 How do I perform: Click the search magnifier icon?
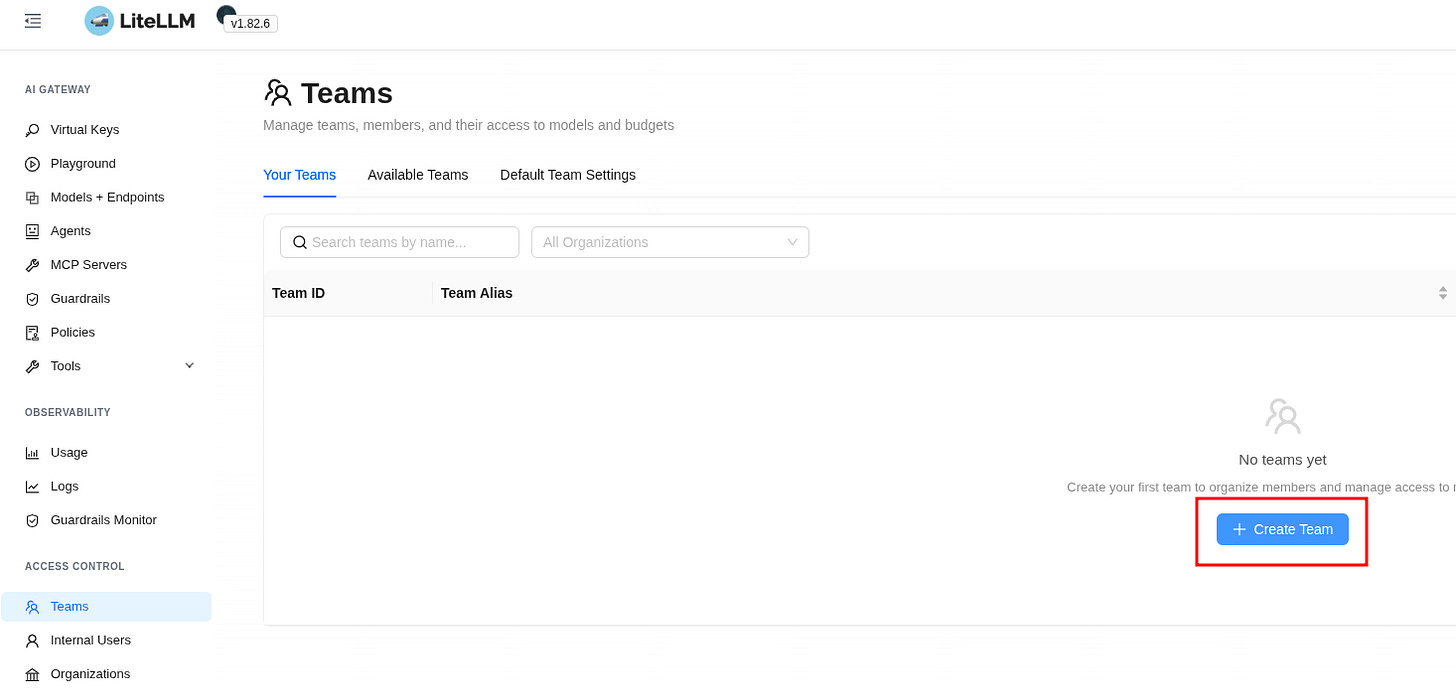(299, 242)
